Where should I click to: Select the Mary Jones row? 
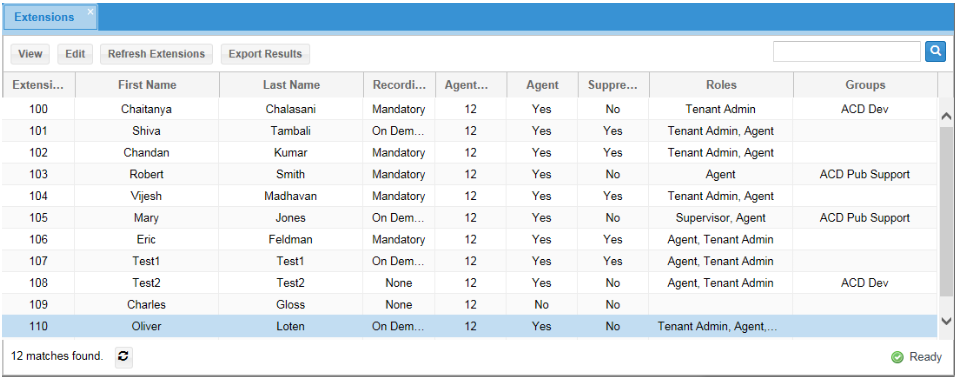tap(469, 218)
